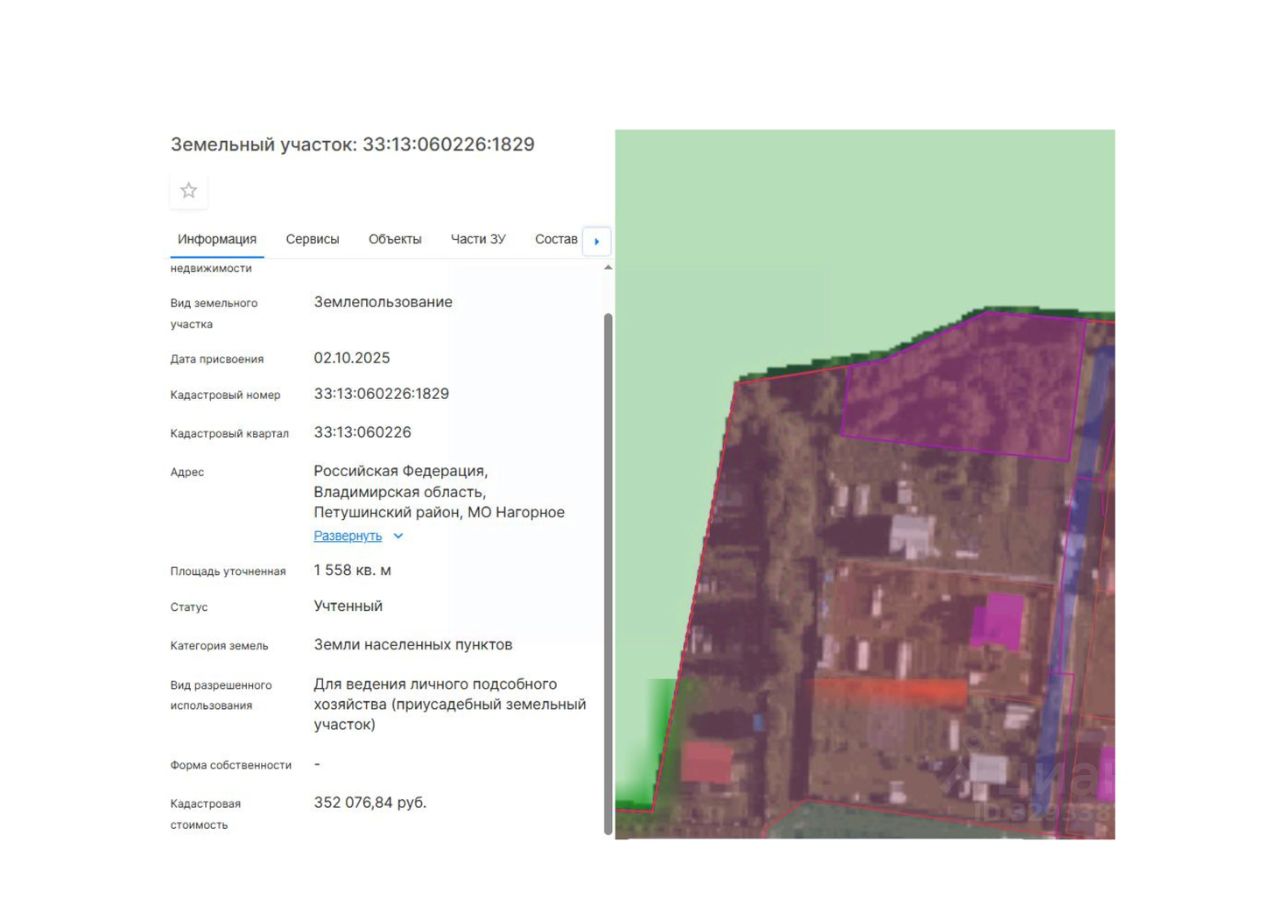The image size is (1280, 905).
Task: Click the Кадастровая стоимость label
Action: coord(205,814)
